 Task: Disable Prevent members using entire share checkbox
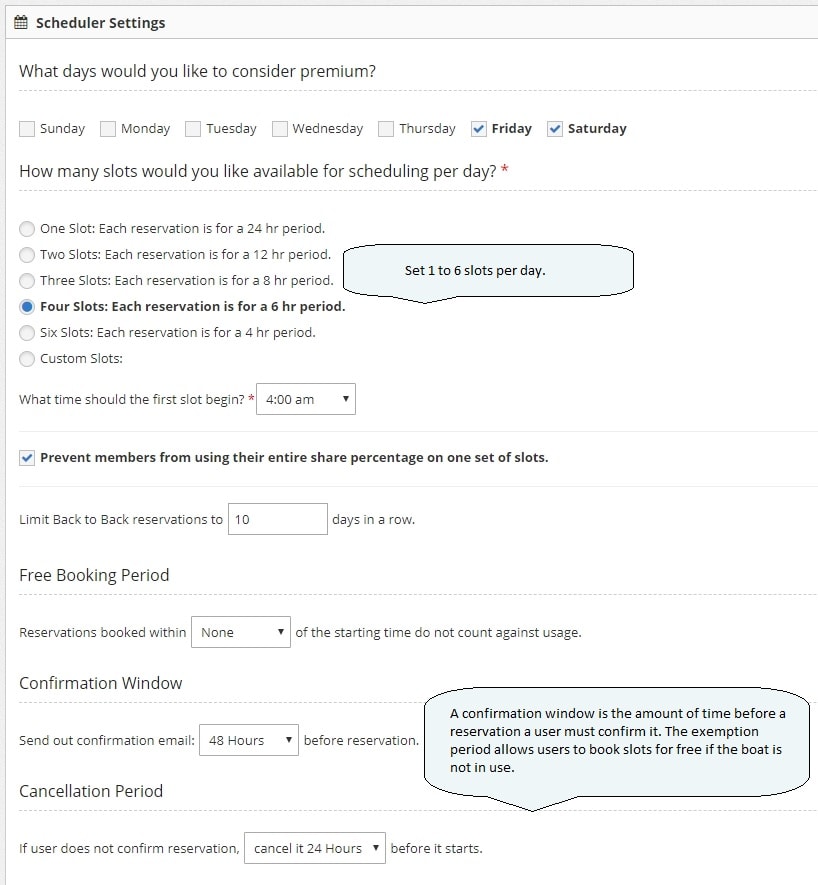pyautogui.click(x=27, y=458)
